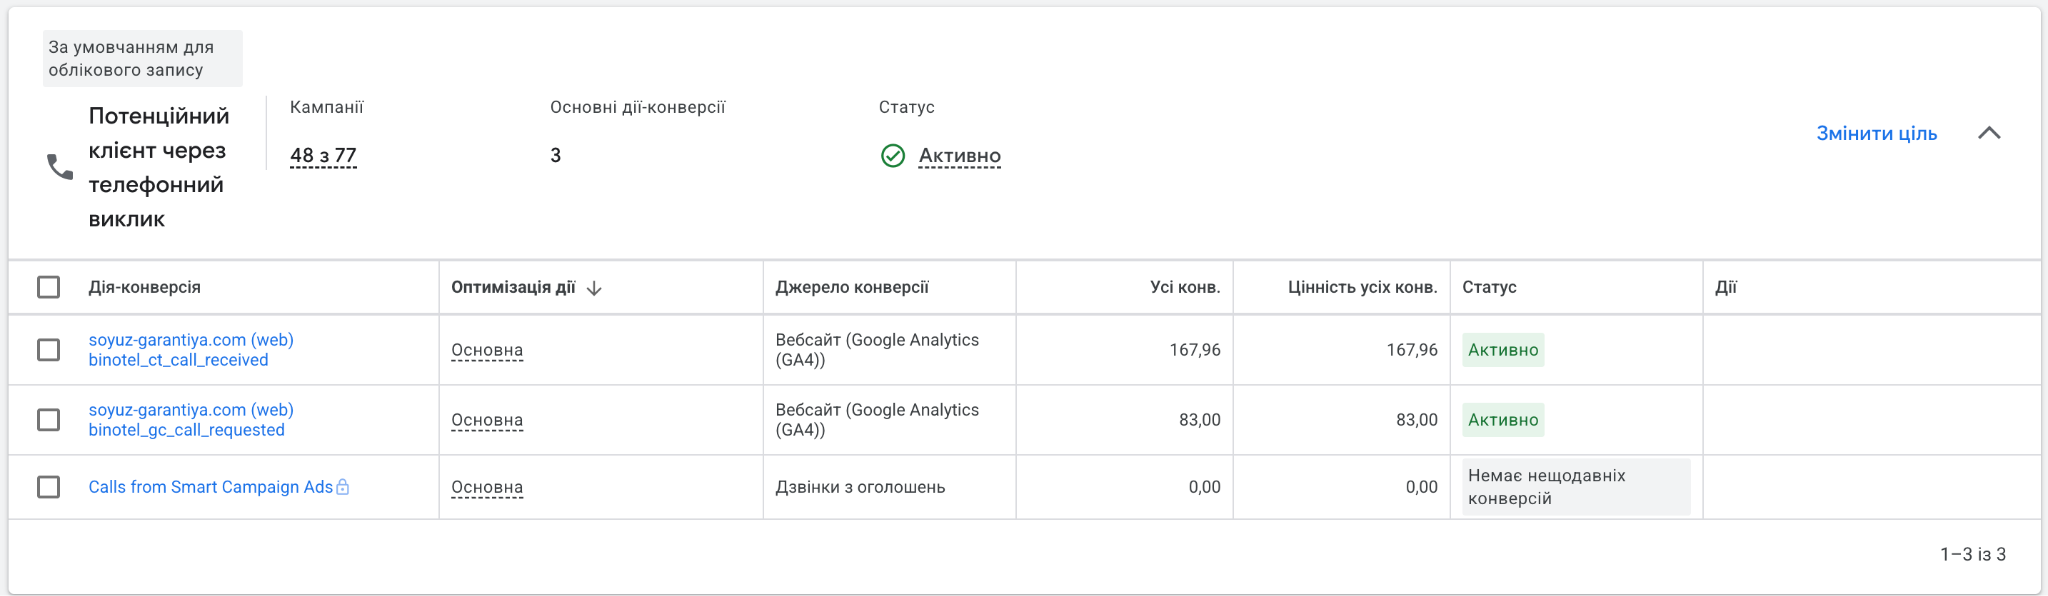Click the 1–3 із 3 pagination text
Image resolution: width=2048 pixels, height=596 pixels.
[x=1973, y=554]
